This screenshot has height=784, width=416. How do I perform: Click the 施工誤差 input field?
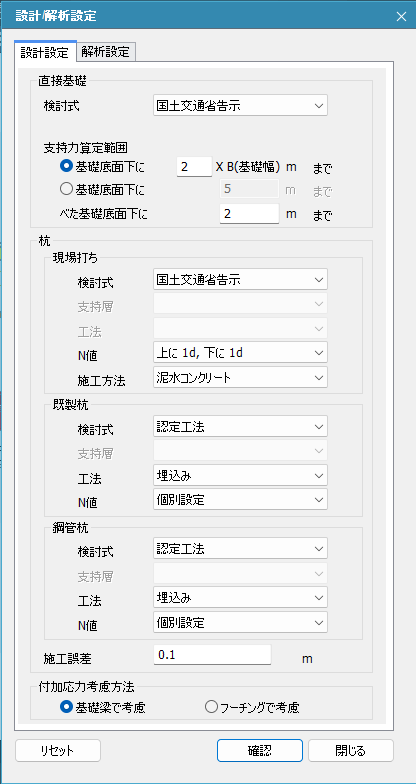212,655
